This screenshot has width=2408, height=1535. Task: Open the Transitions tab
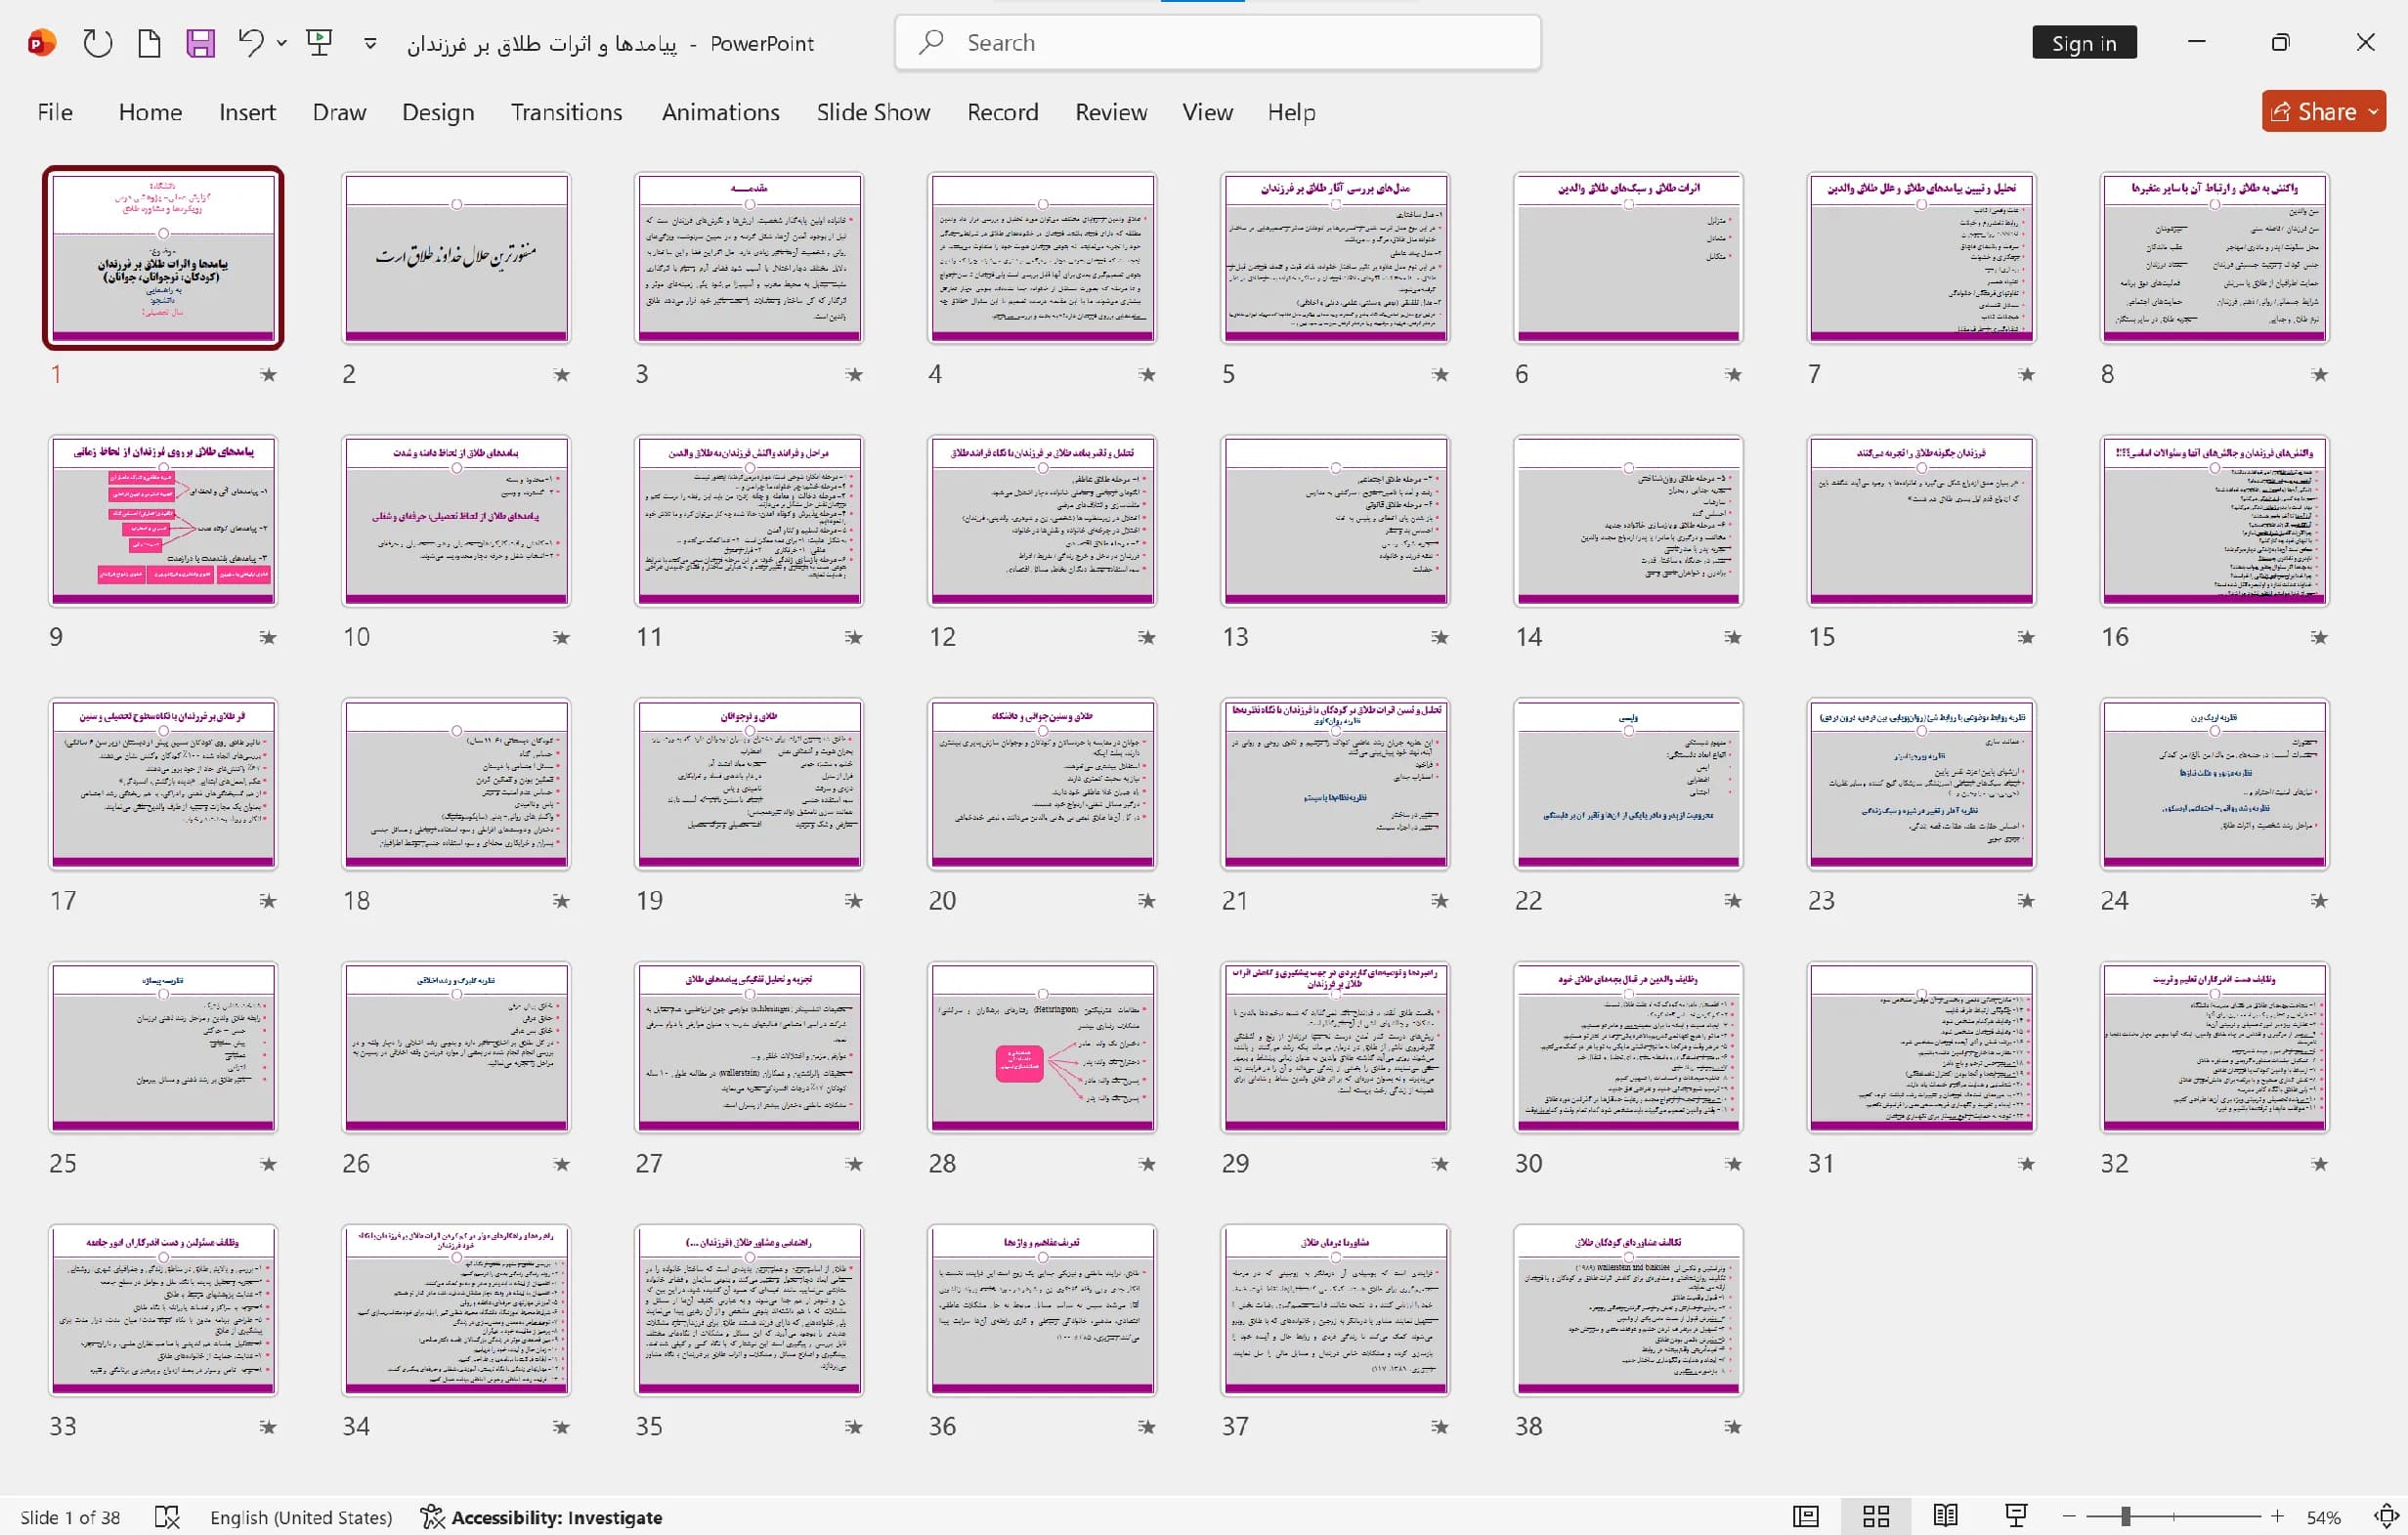coord(566,112)
